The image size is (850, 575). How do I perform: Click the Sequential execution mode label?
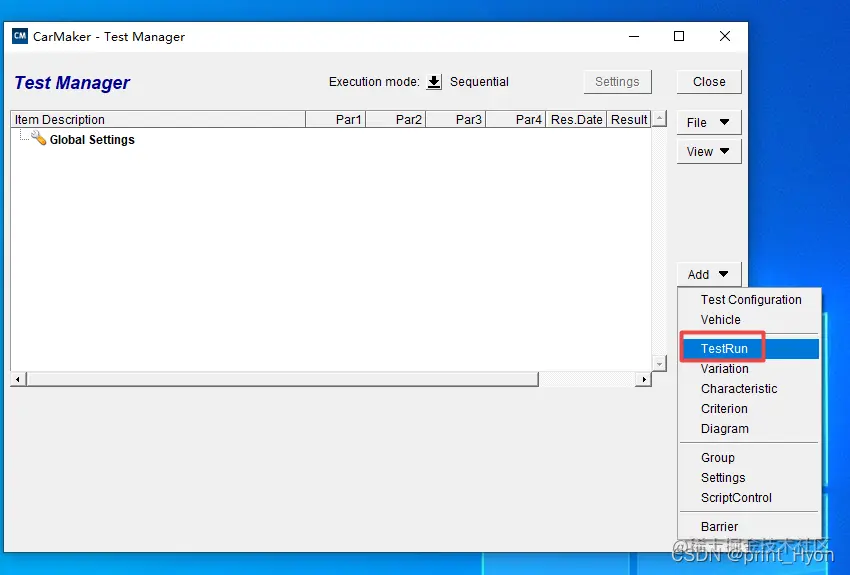click(479, 82)
